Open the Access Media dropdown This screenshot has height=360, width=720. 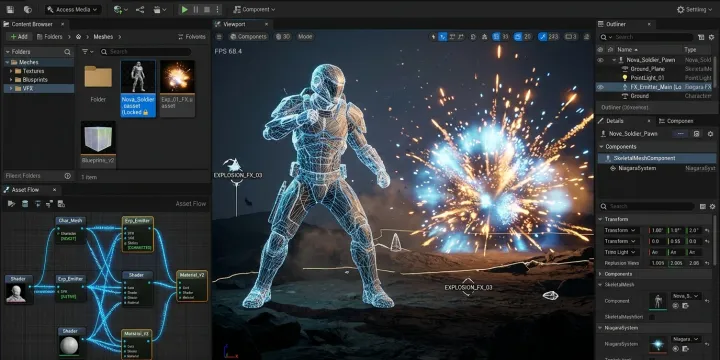pyautogui.click(x=73, y=9)
